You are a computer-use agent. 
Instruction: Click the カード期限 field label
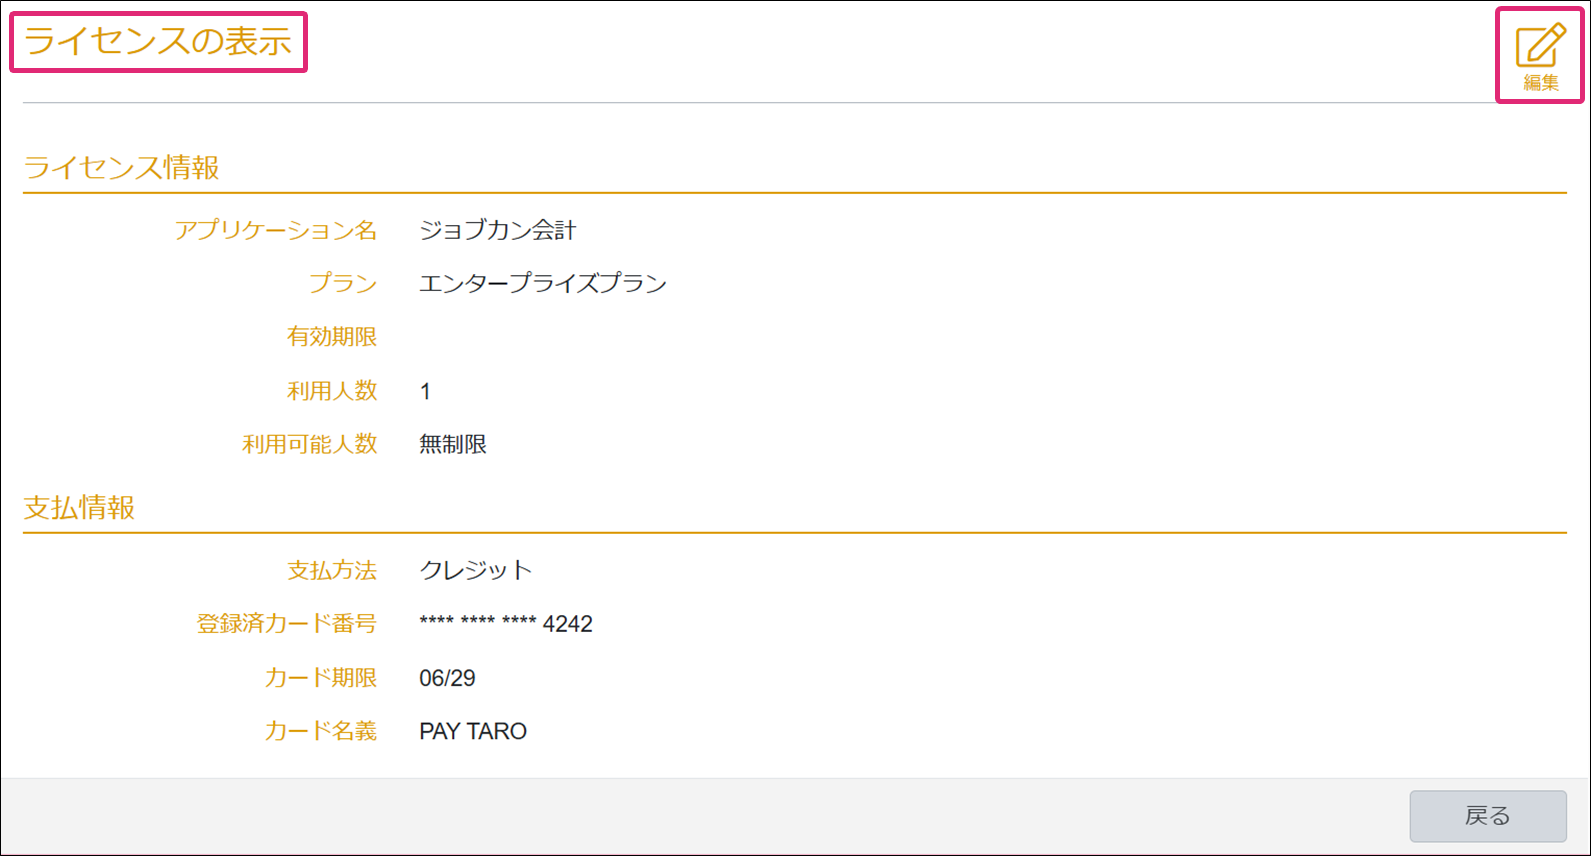pos(321,678)
